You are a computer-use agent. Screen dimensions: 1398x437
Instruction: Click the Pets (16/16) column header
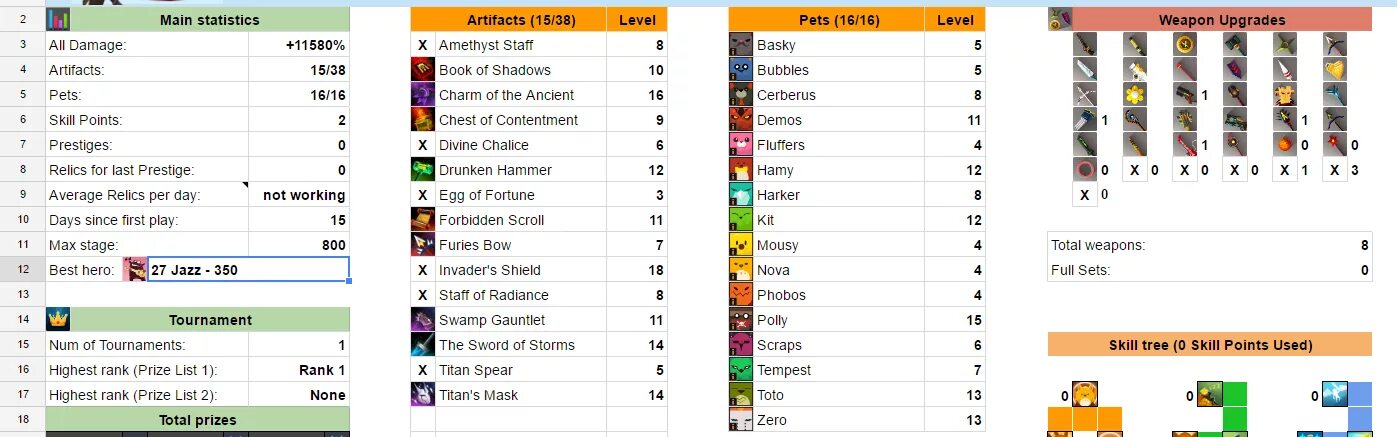[826, 20]
